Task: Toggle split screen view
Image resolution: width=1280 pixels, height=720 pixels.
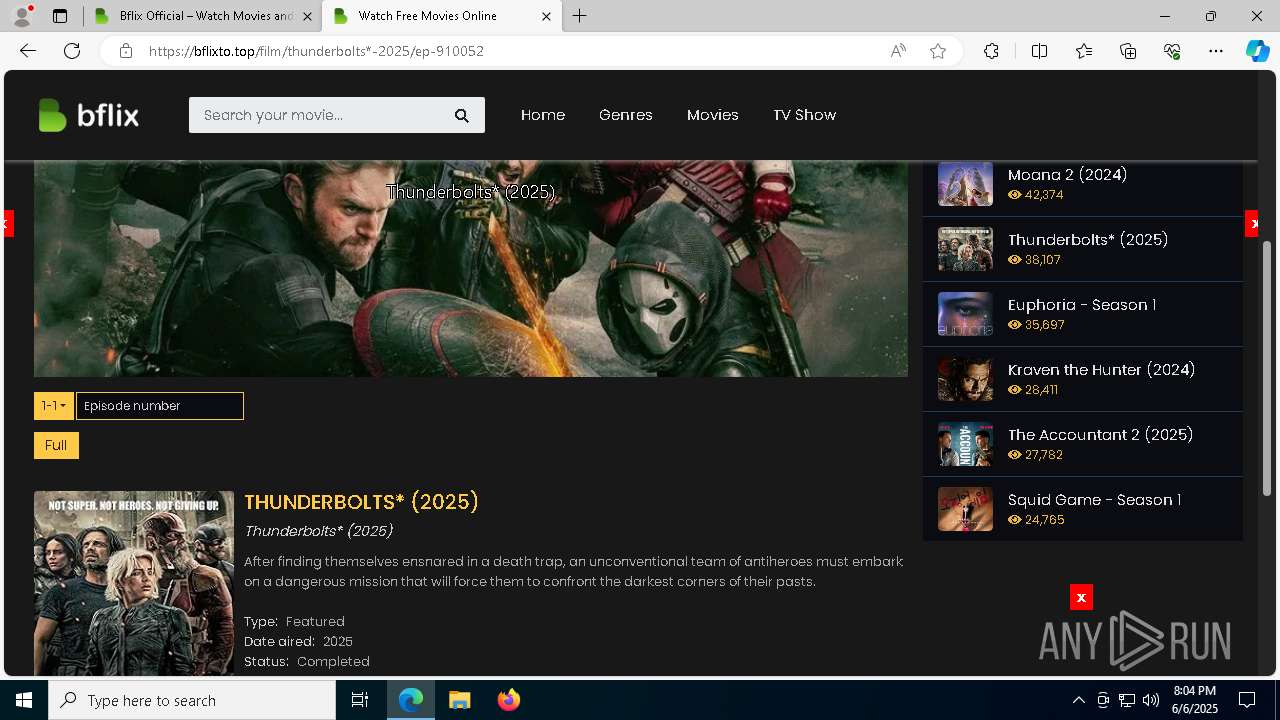Action: 1039,51
